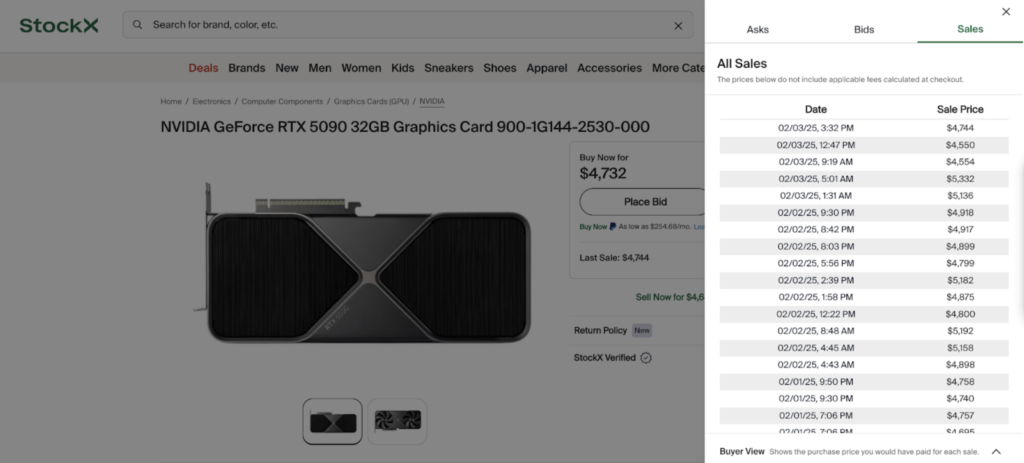Image resolution: width=1024 pixels, height=463 pixels.
Task: Click the StockX Verified checkmark icon
Action: point(646,357)
